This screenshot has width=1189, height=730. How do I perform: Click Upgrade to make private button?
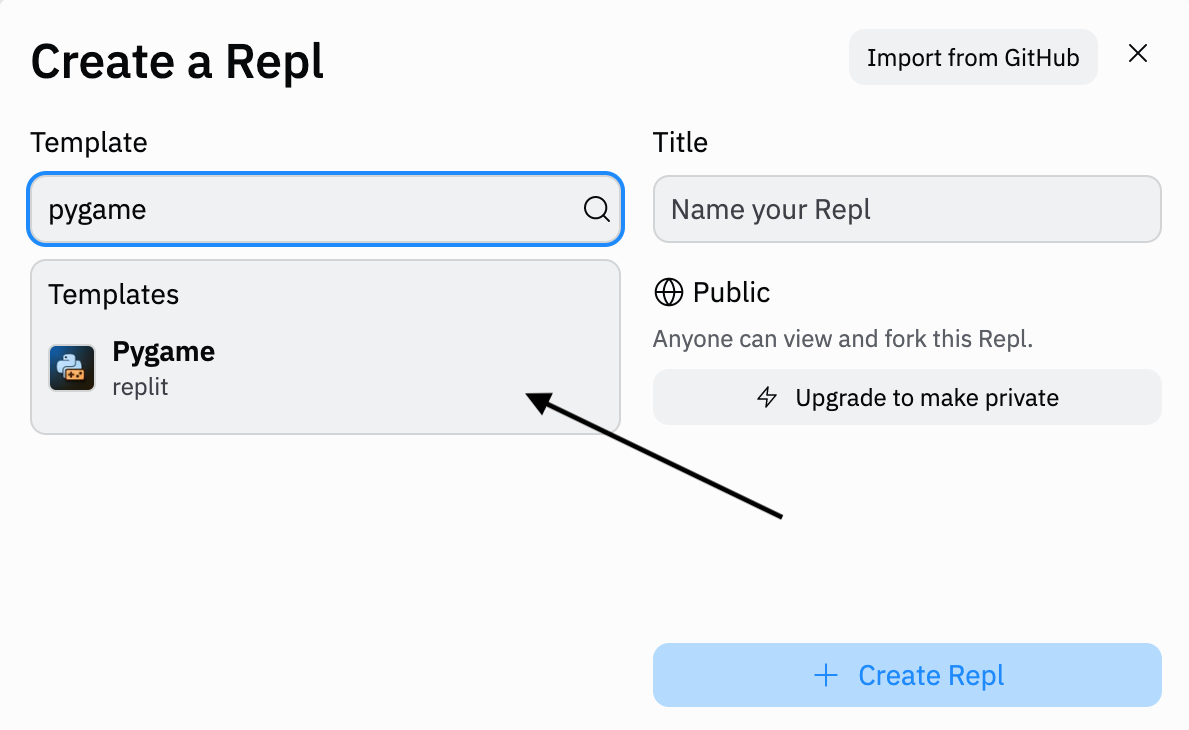pos(907,397)
